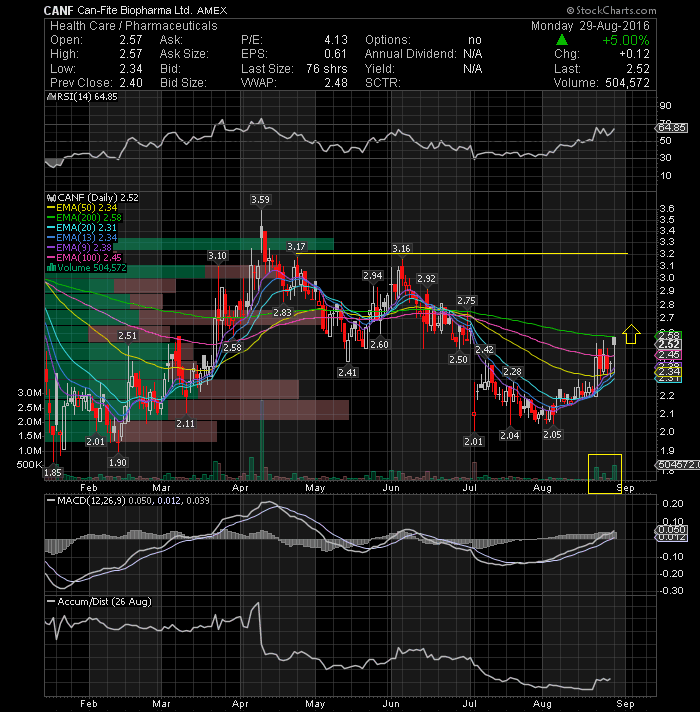Click the Chg value +0.12
The height and width of the screenshot is (712, 700).
634,54
